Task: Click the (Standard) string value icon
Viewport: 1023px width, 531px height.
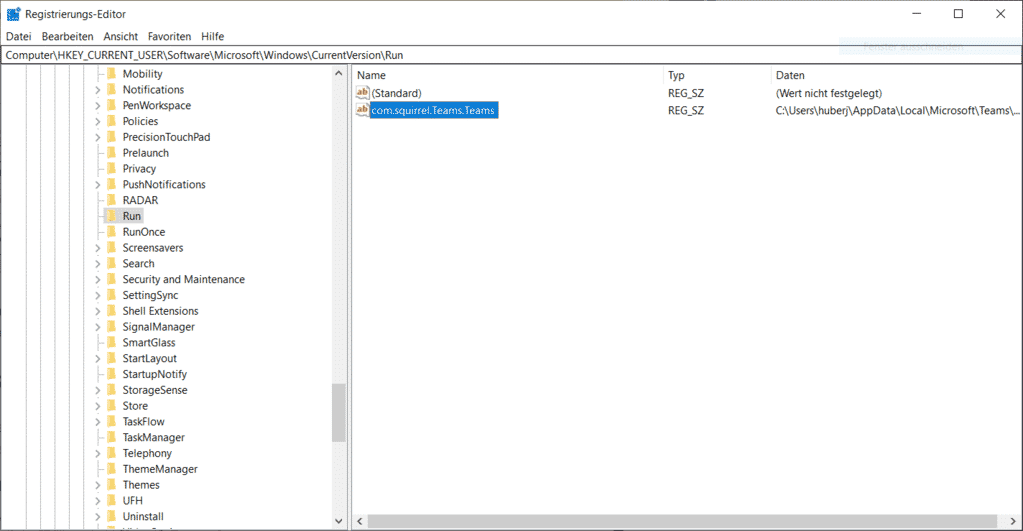Action: (363, 93)
